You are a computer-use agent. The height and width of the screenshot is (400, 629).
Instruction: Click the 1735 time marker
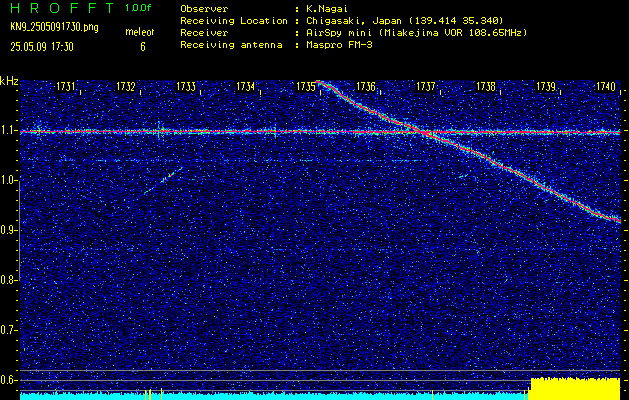click(x=306, y=86)
